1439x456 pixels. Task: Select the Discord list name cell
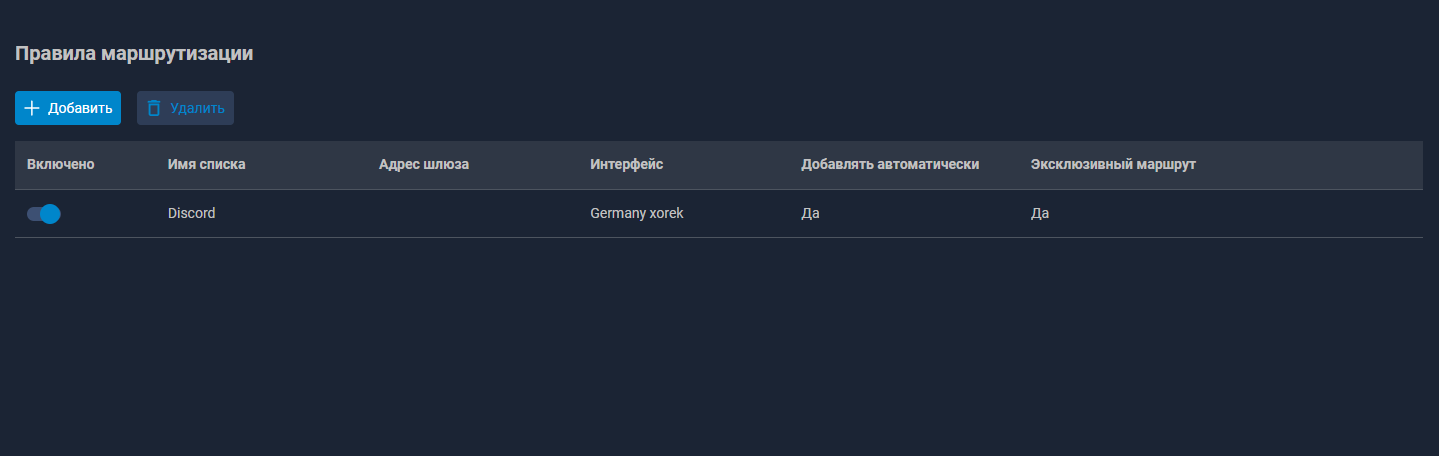(x=191, y=213)
